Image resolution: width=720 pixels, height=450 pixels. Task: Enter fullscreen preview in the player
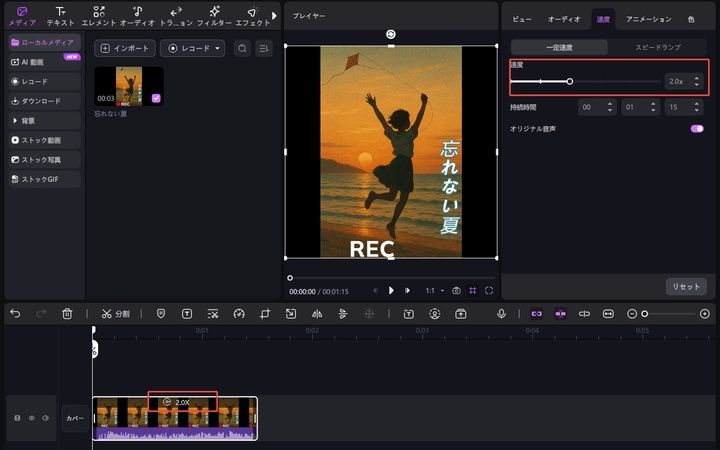pos(489,291)
